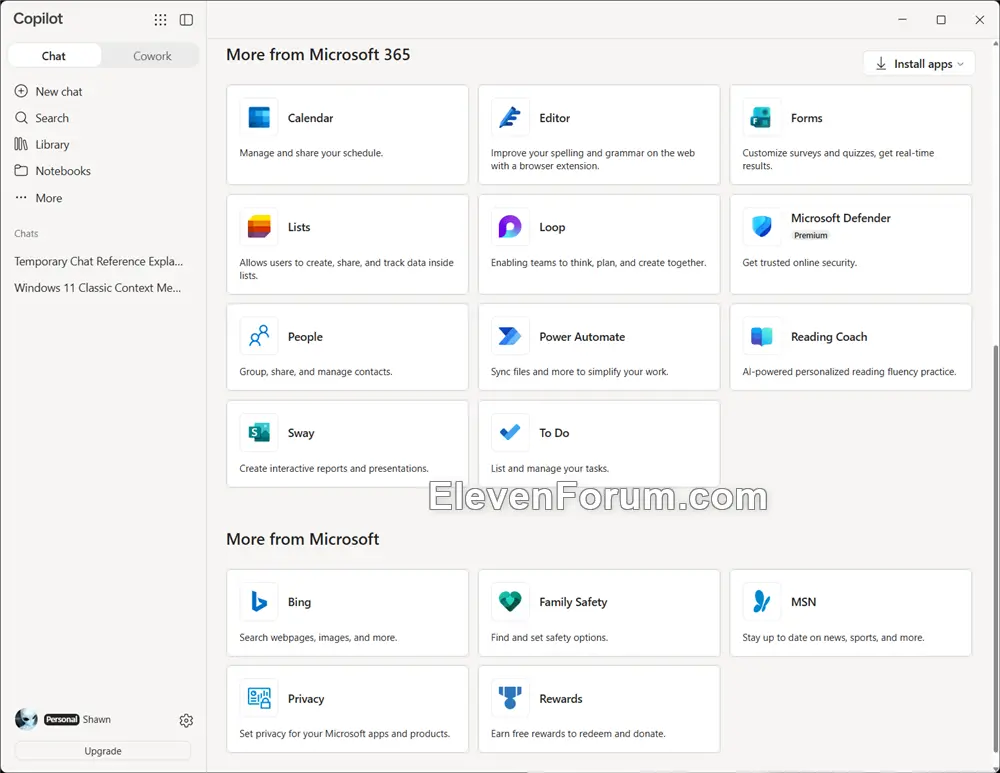Click the Calendar card title
The image size is (1000, 773).
[x=310, y=118]
